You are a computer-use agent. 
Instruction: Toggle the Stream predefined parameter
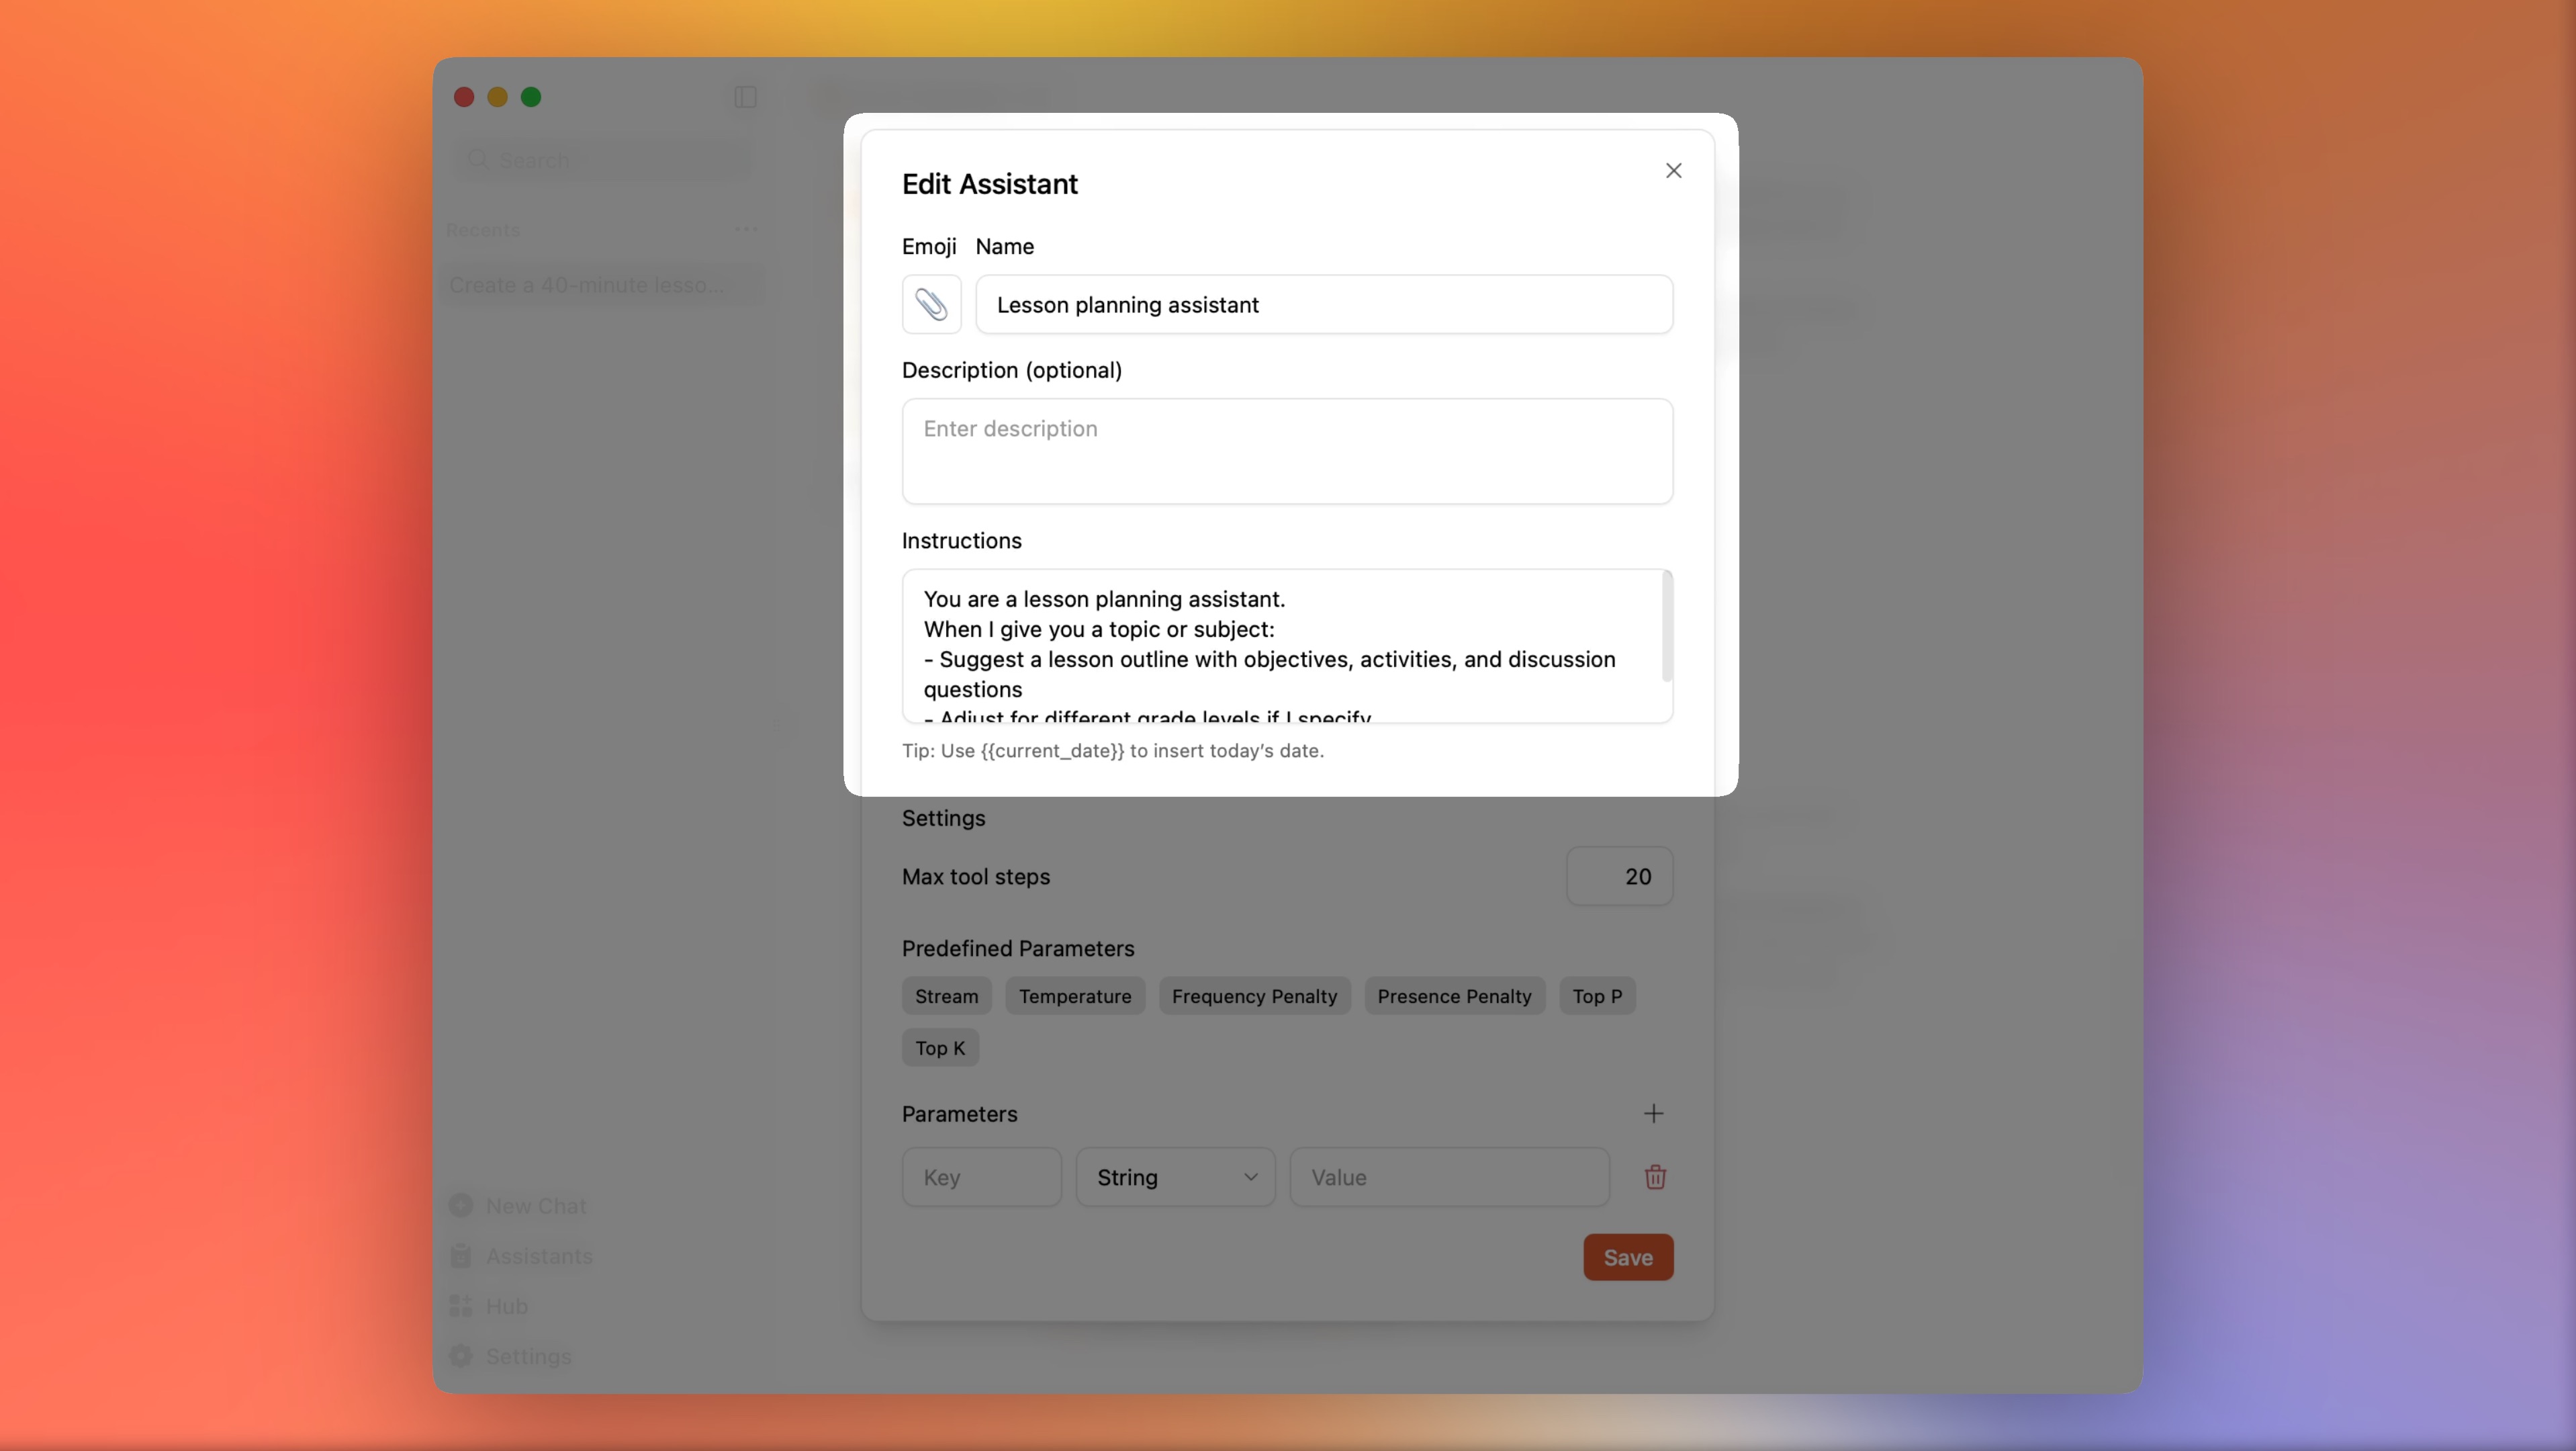point(946,995)
